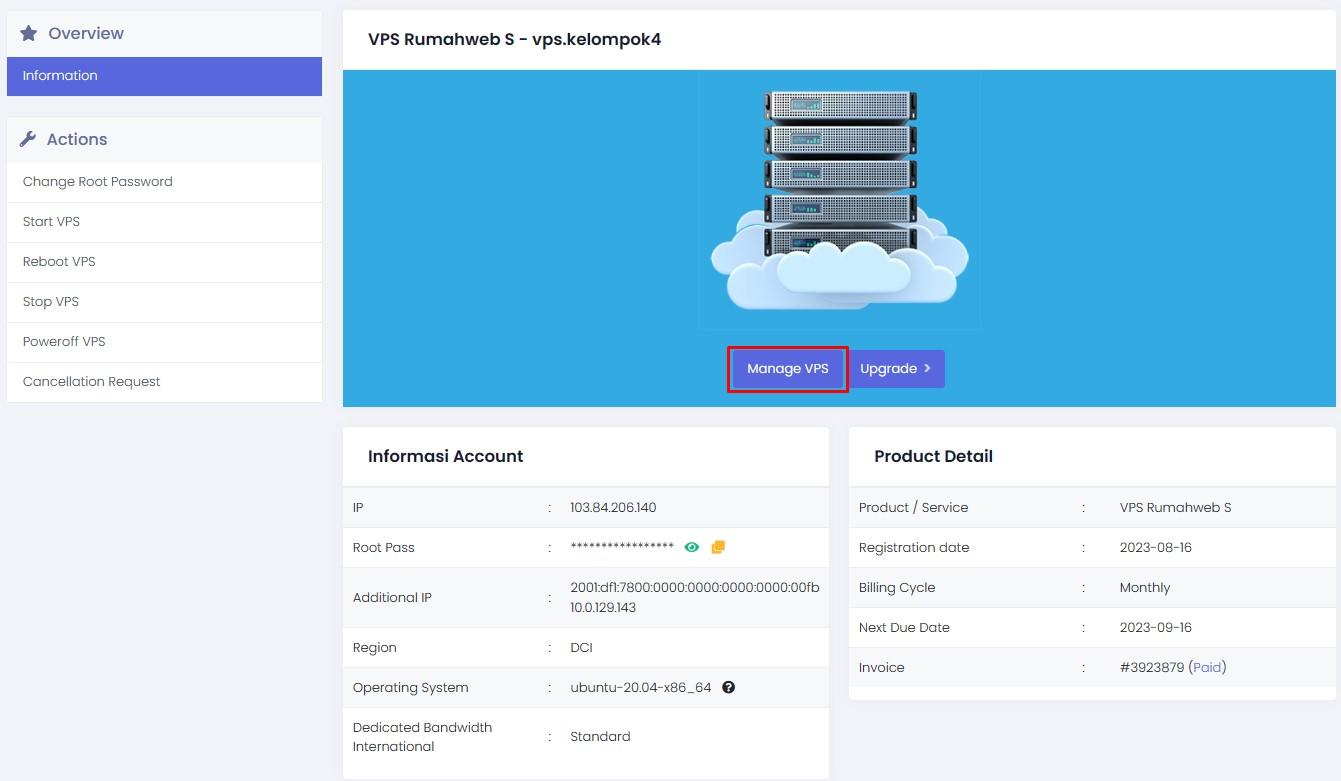Select the billing cycle value Monthly
This screenshot has width=1341, height=781.
(x=1144, y=587)
